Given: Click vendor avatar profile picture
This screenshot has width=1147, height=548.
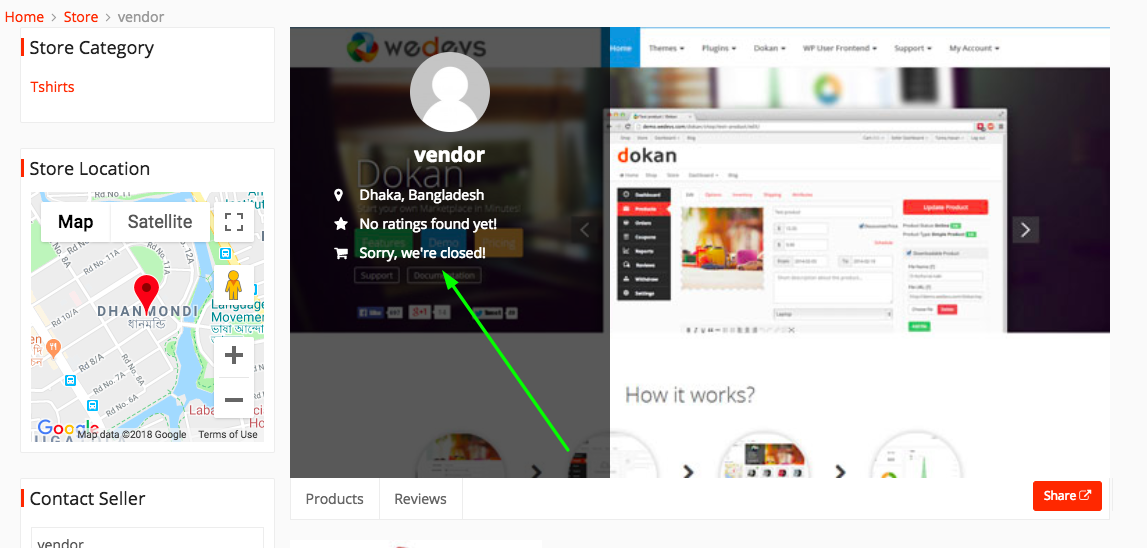Looking at the screenshot, I should pyautogui.click(x=449, y=92).
